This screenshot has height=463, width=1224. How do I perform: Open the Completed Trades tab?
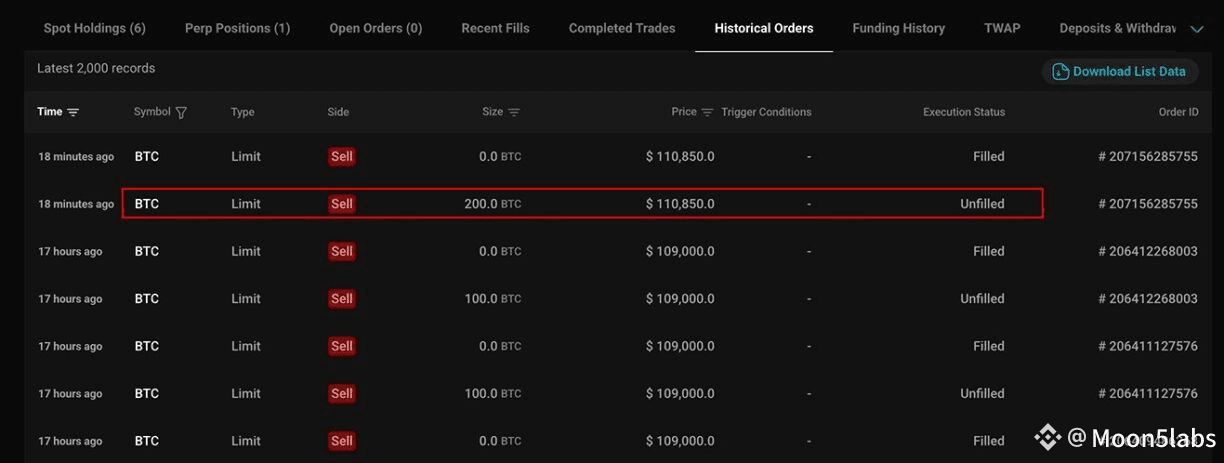click(622, 28)
